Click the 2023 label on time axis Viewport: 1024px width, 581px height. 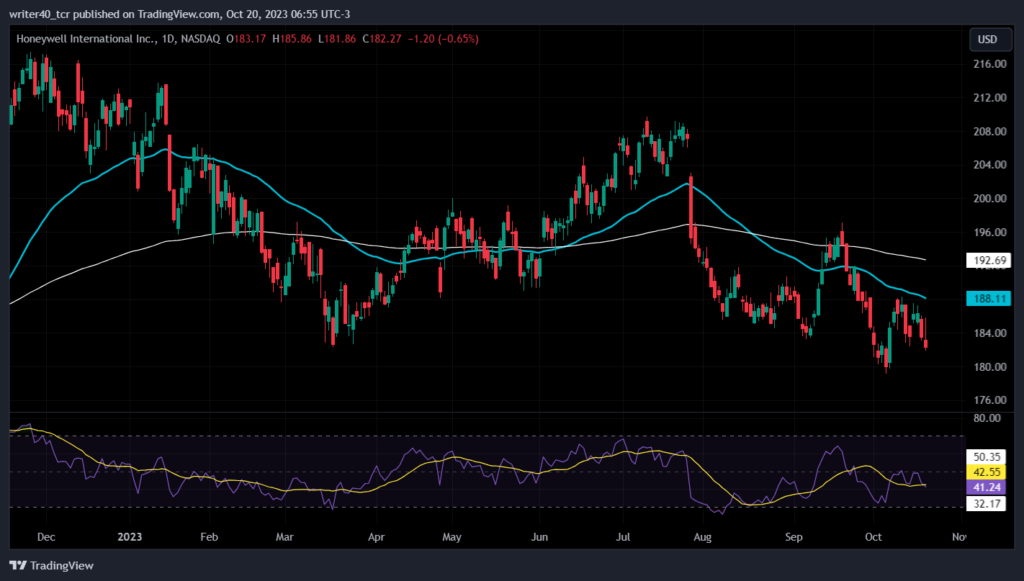(129, 537)
